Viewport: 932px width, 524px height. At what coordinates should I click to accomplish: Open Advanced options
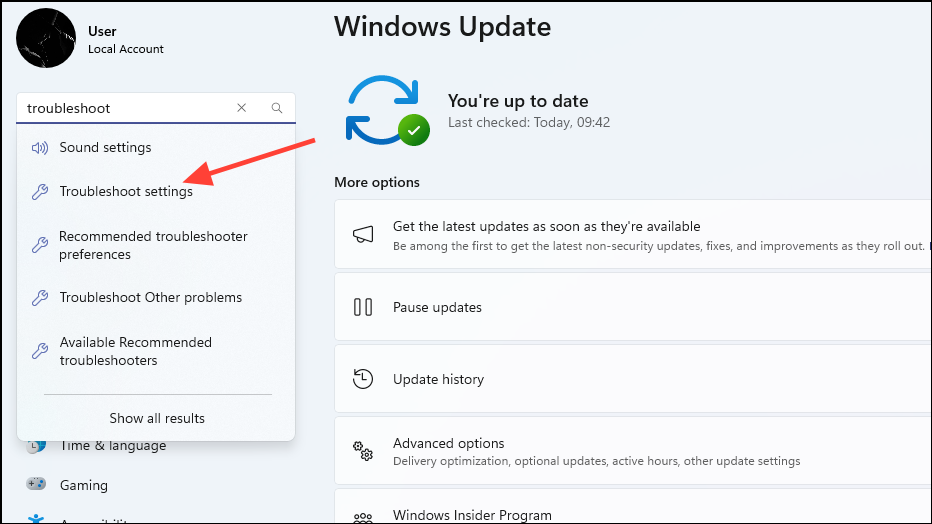click(633, 451)
